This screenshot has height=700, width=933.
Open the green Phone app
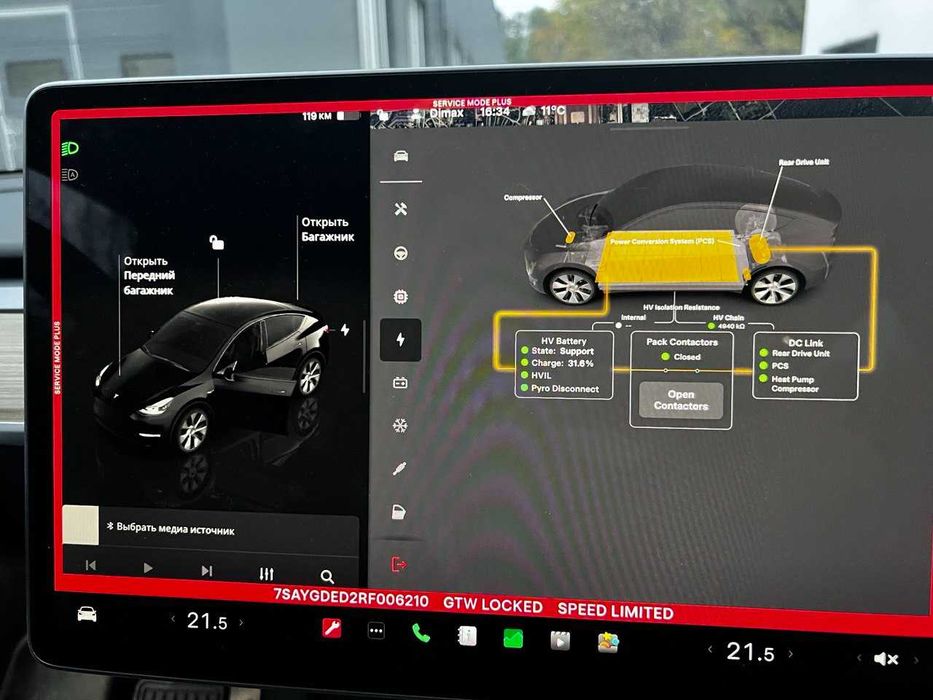[421, 633]
